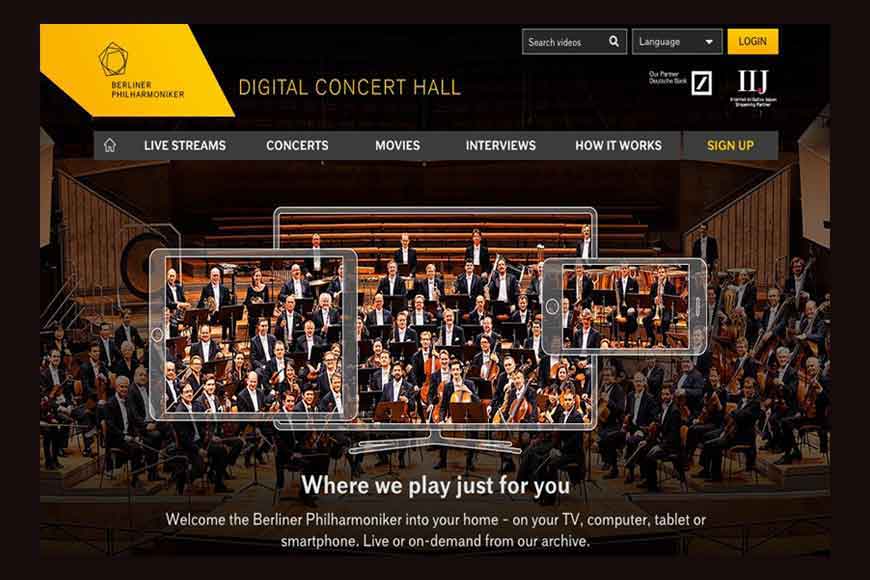The image size is (870, 580).
Task: Go to the Concerts section
Action: click(297, 145)
